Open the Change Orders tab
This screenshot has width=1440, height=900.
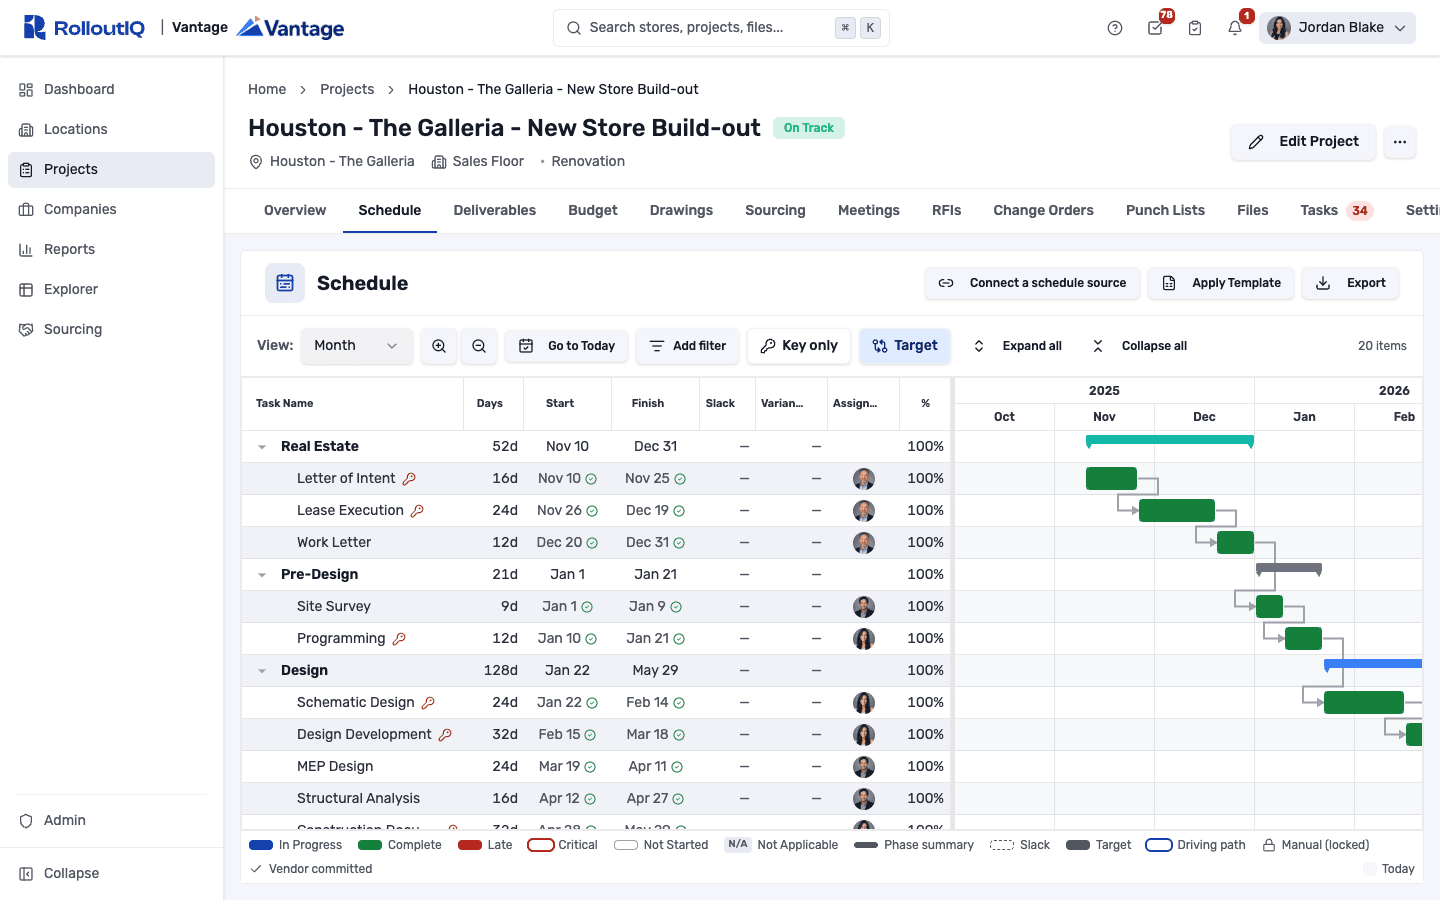coord(1043,211)
